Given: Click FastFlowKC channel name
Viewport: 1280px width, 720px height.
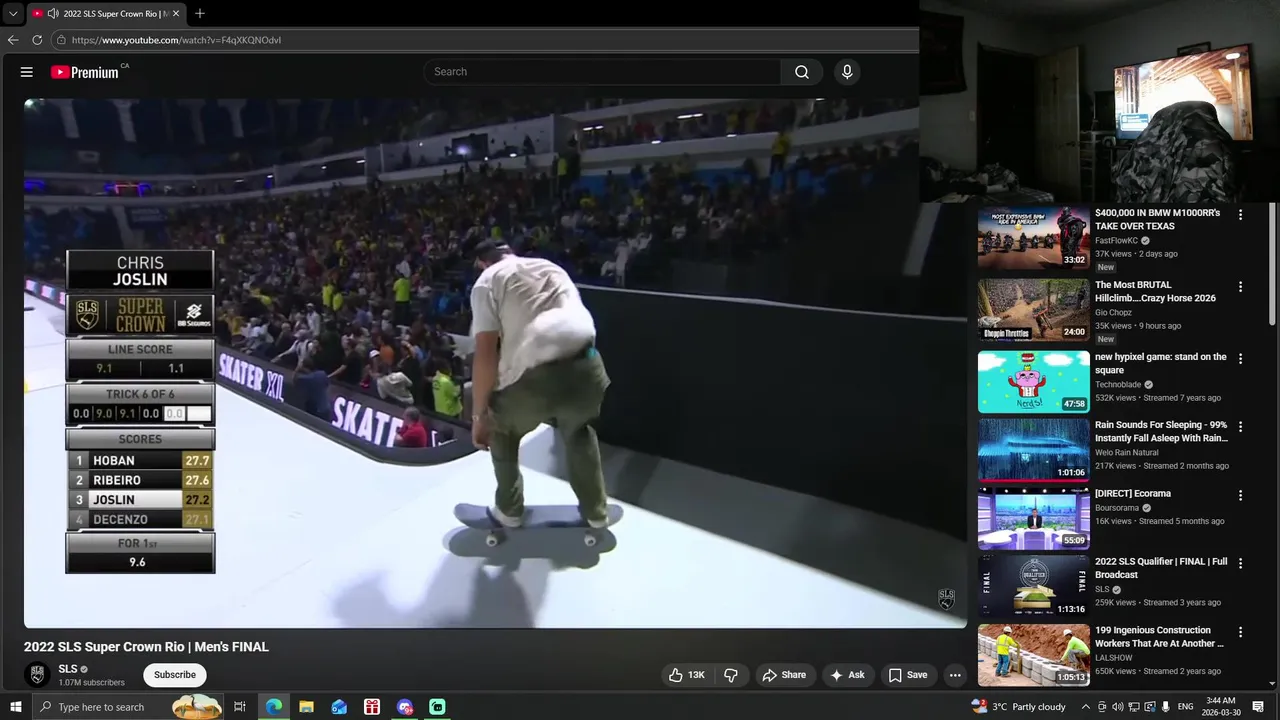Looking at the screenshot, I should click(x=1117, y=240).
